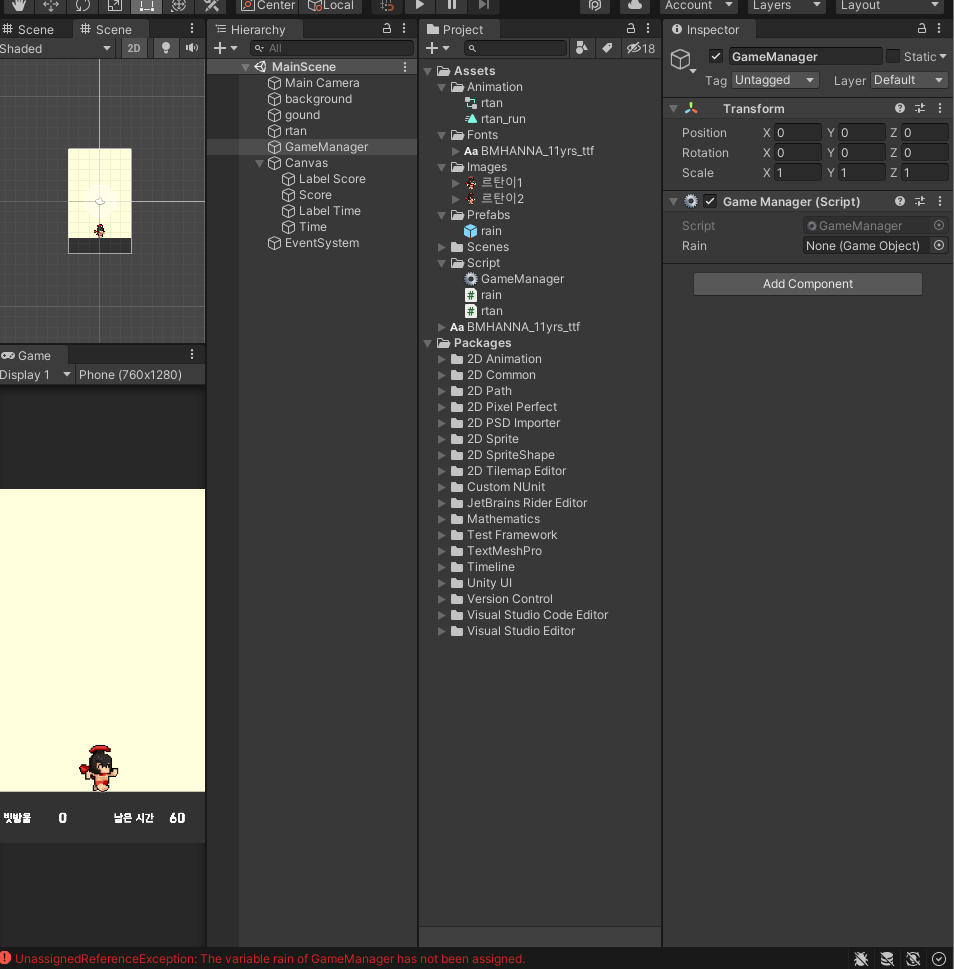
Task: Lock the Hierarchy panel
Action: 387,28
